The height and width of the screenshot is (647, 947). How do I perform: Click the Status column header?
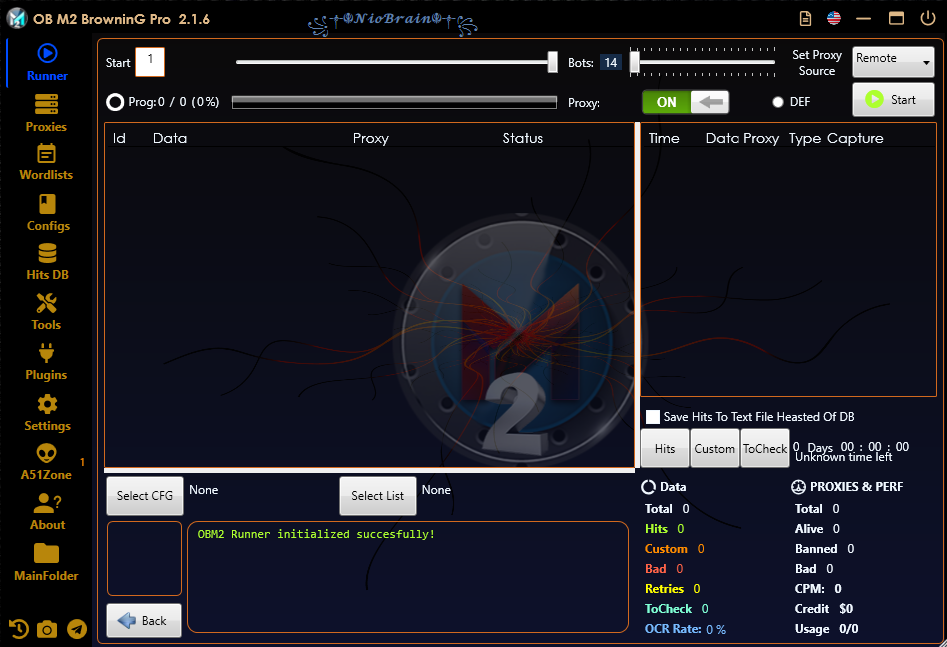[x=522, y=138]
